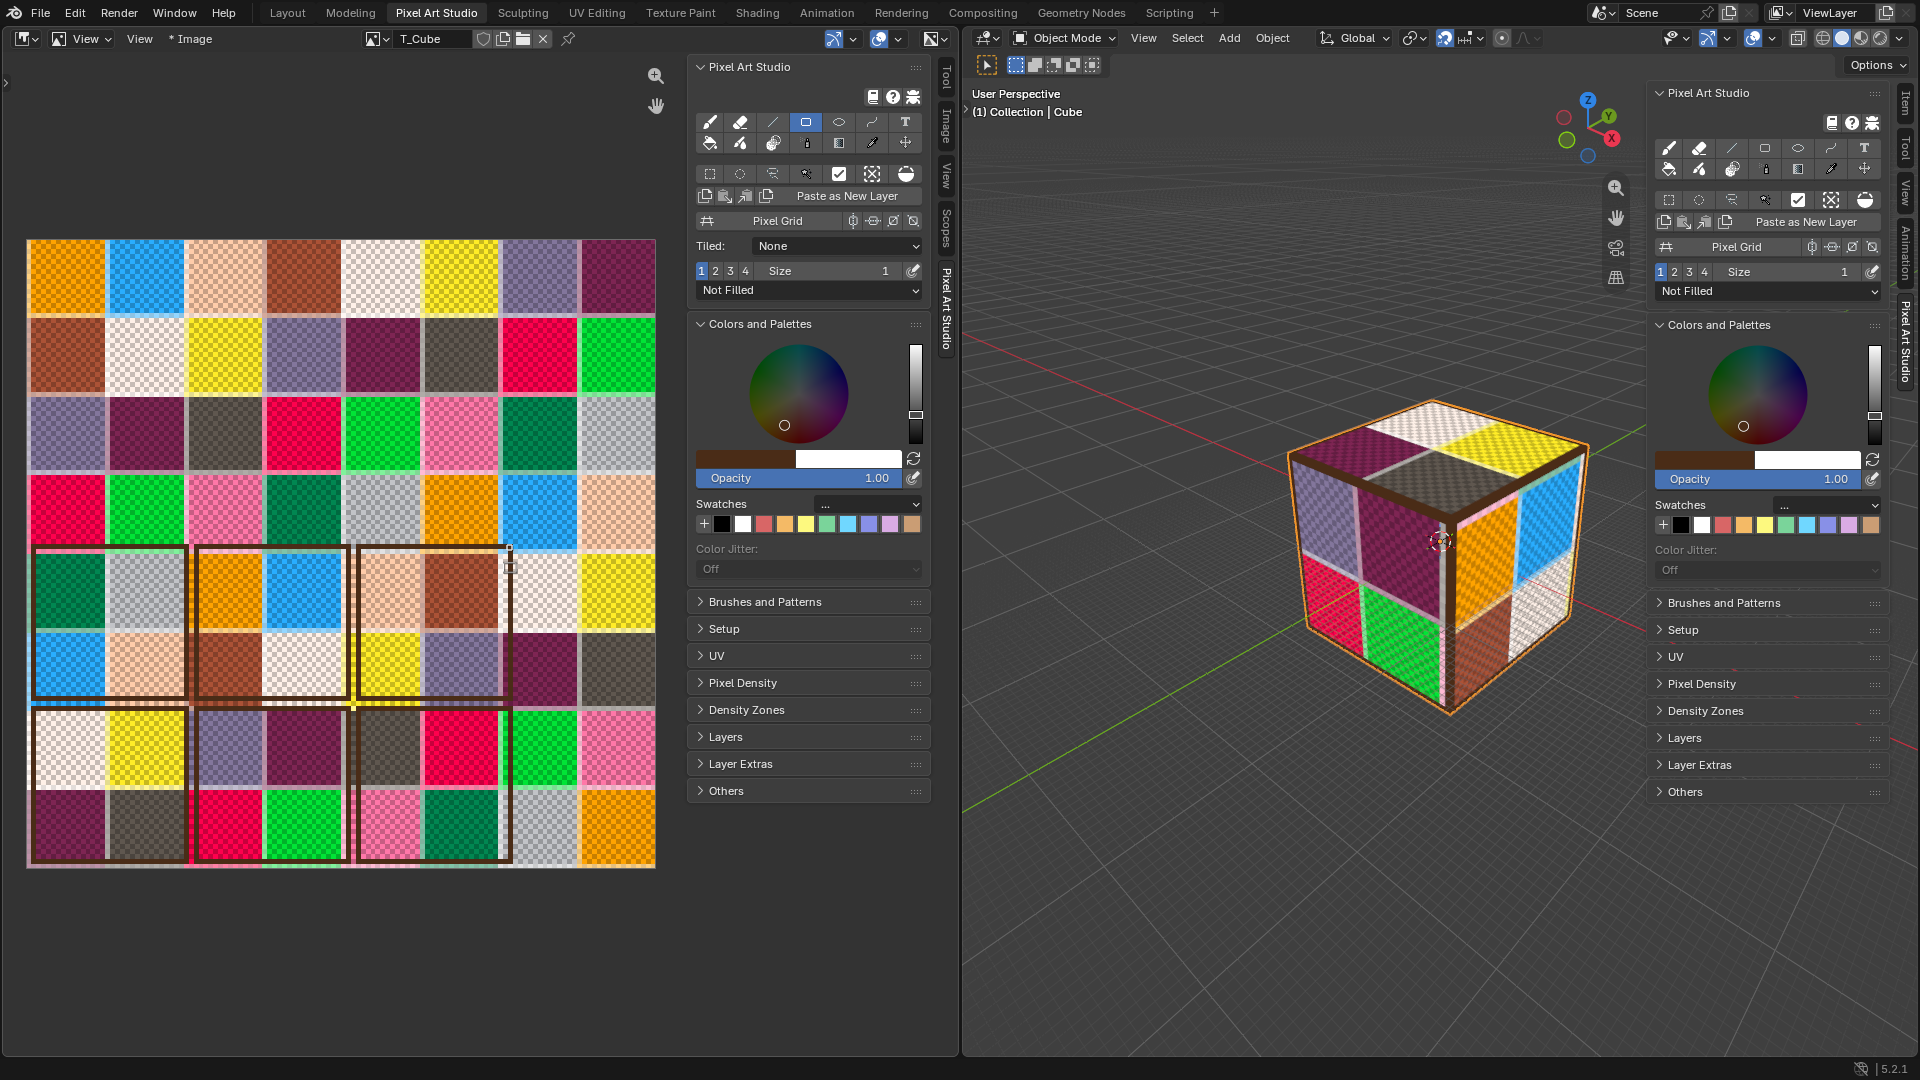The image size is (1920, 1080).
Task: Choose the ellipse tool in image editor panel
Action: click(x=839, y=122)
